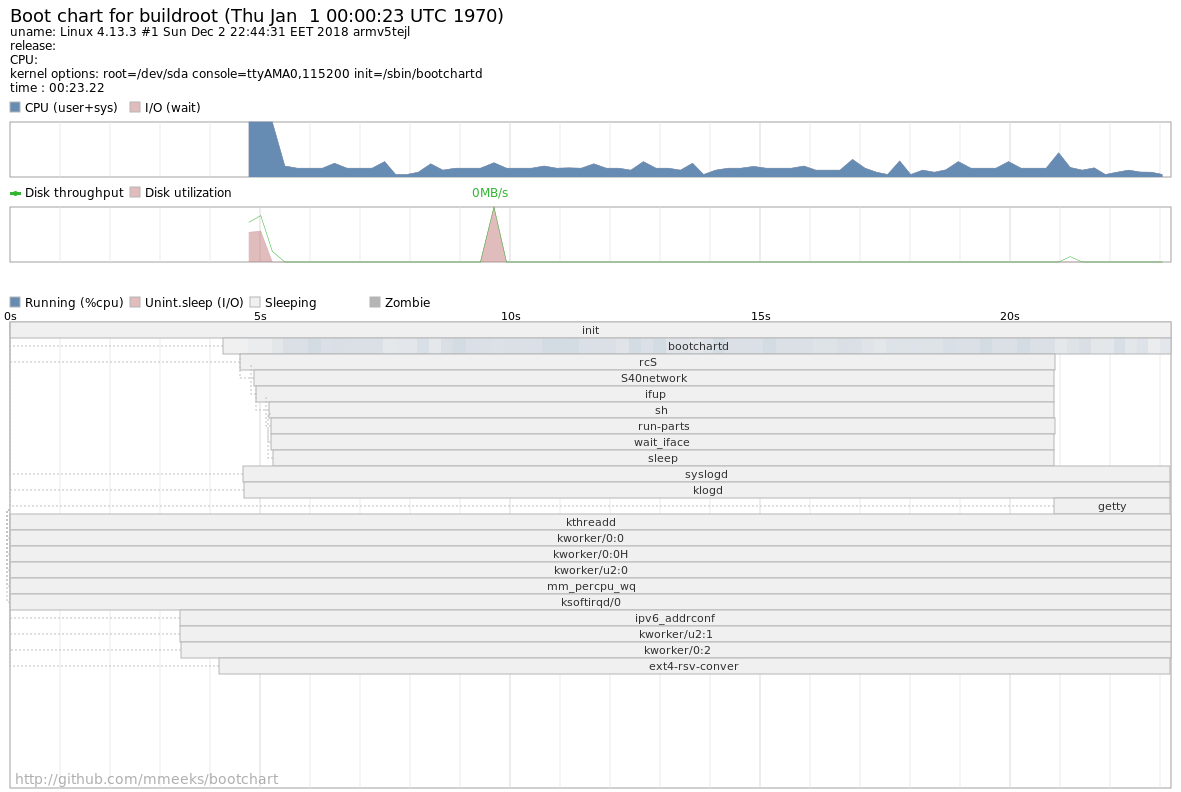This screenshot has height=792, width=1181.
Task: Click the Running (%cpu) legend swatch
Action: tap(14, 301)
